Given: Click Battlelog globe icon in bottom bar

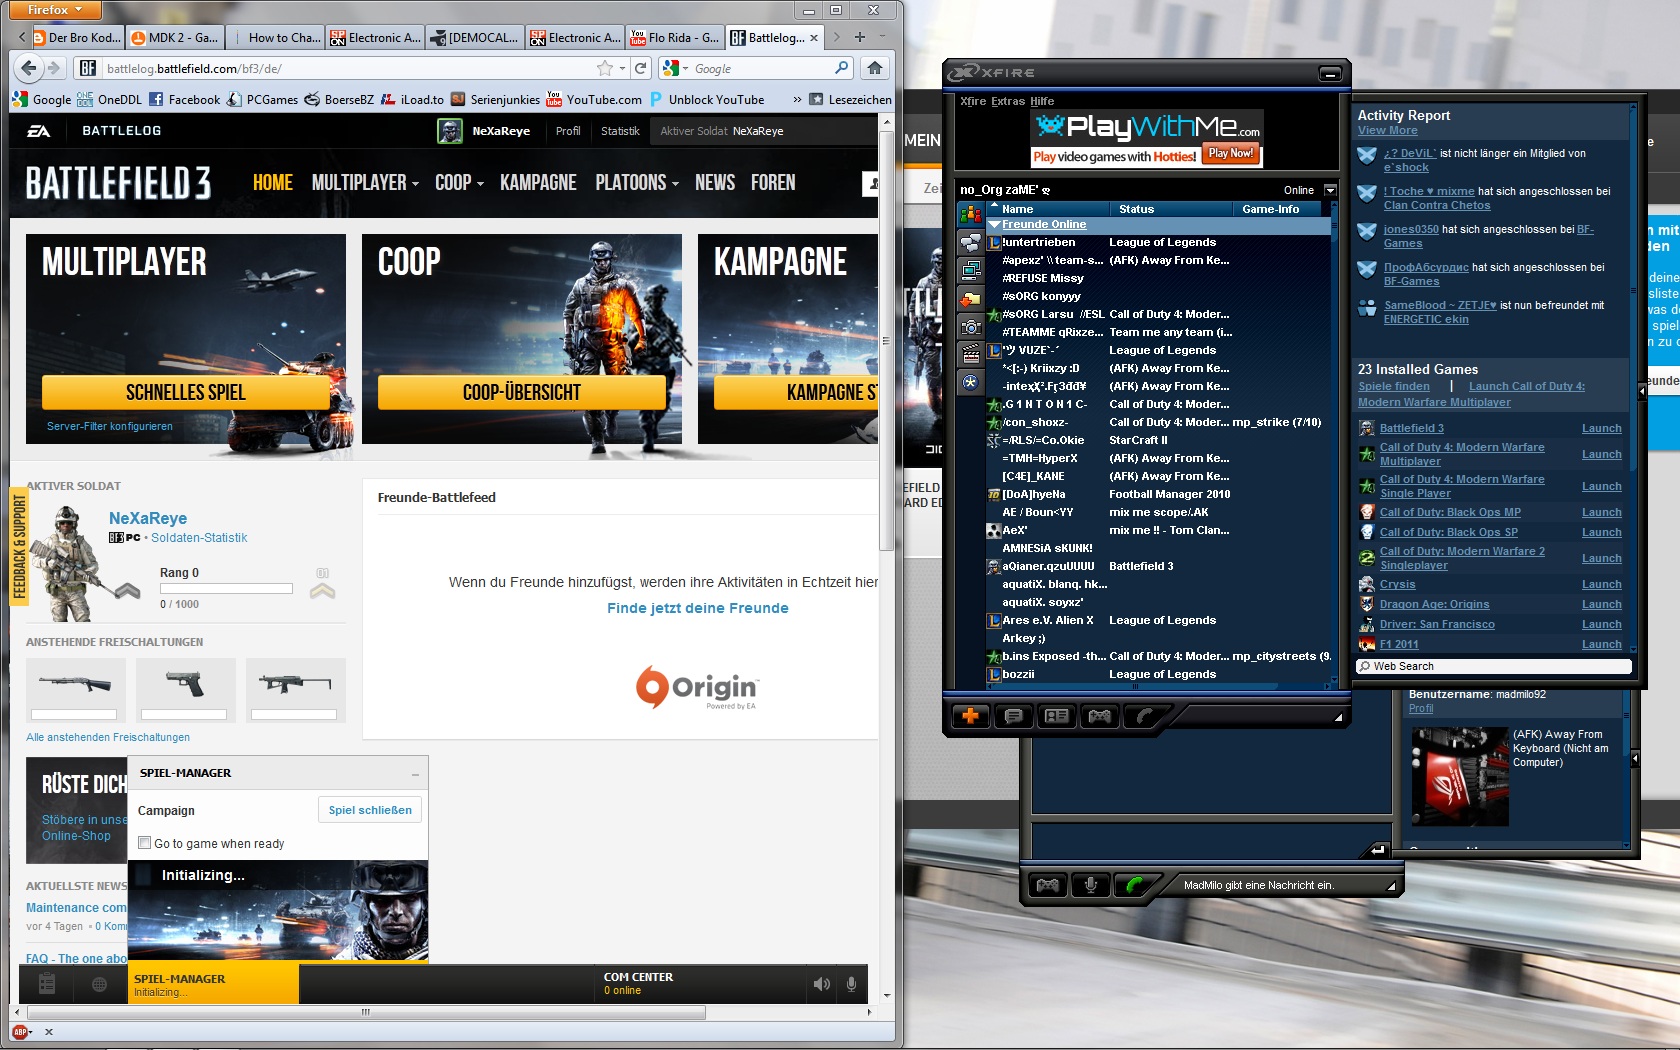Looking at the screenshot, I should coord(99,985).
